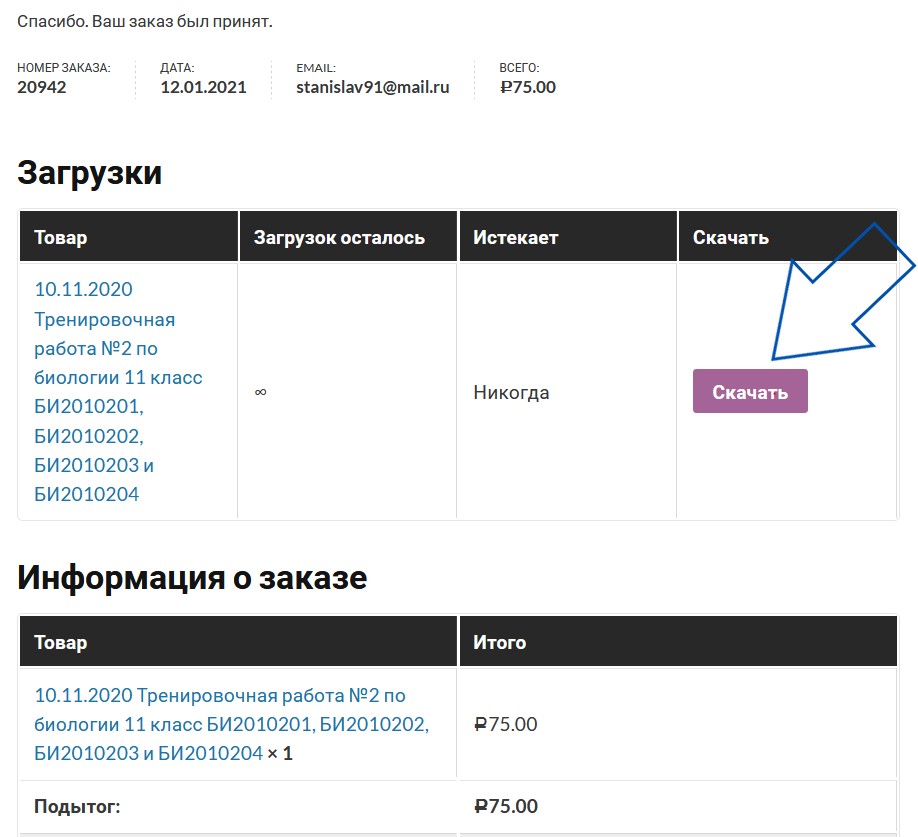The image size is (918, 837).
Task: Click the EMAIL label
Action: point(316,68)
